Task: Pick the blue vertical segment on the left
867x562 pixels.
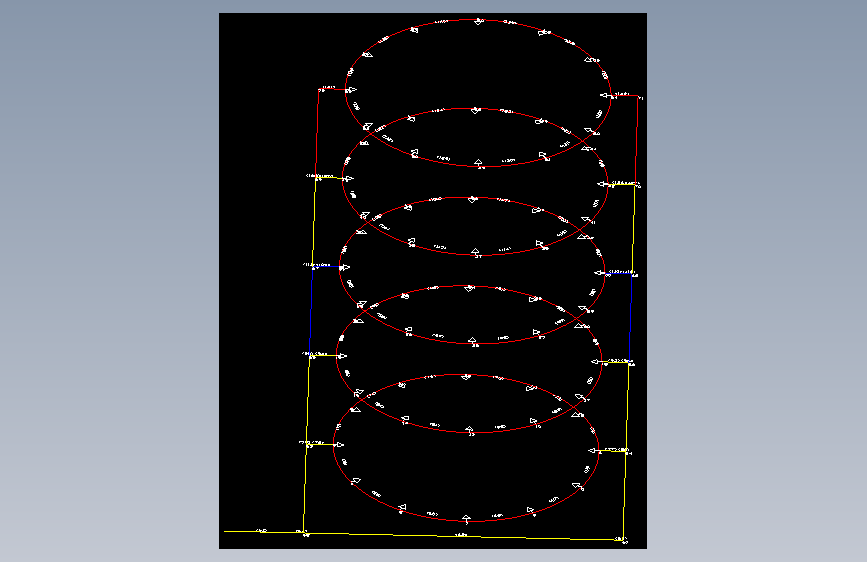Action: pos(311,310)
